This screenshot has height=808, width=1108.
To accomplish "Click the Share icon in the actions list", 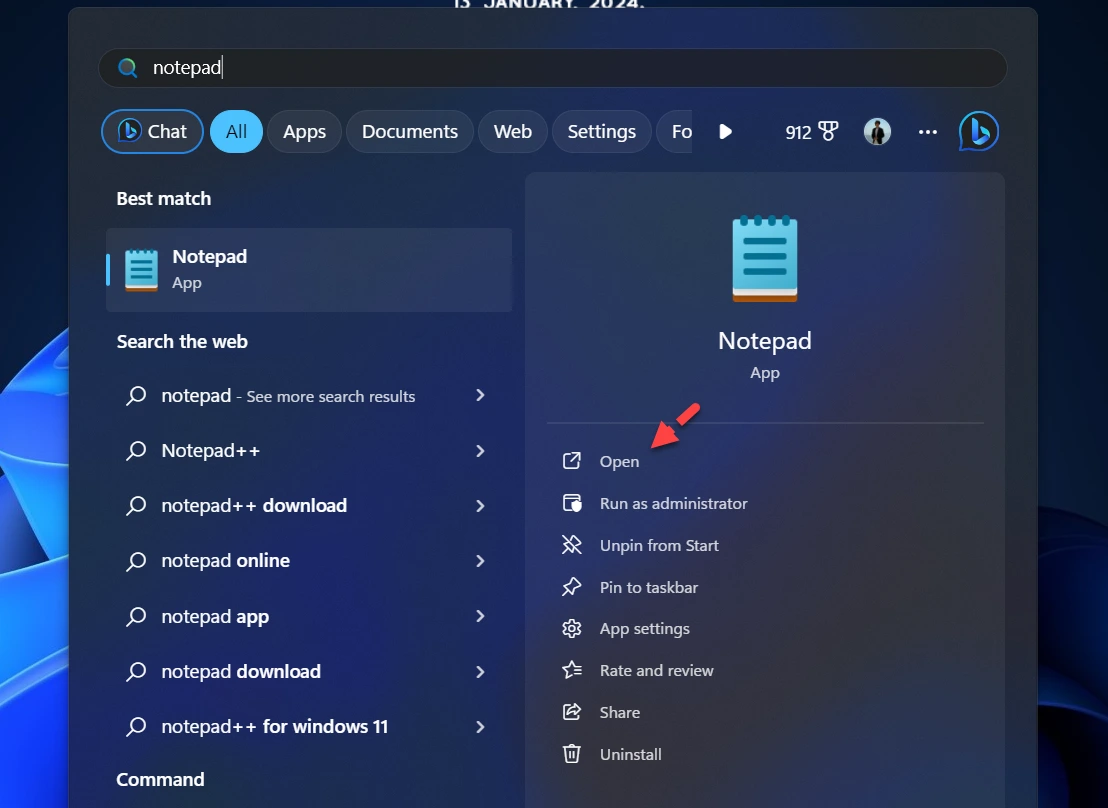I will click(572, 712).
